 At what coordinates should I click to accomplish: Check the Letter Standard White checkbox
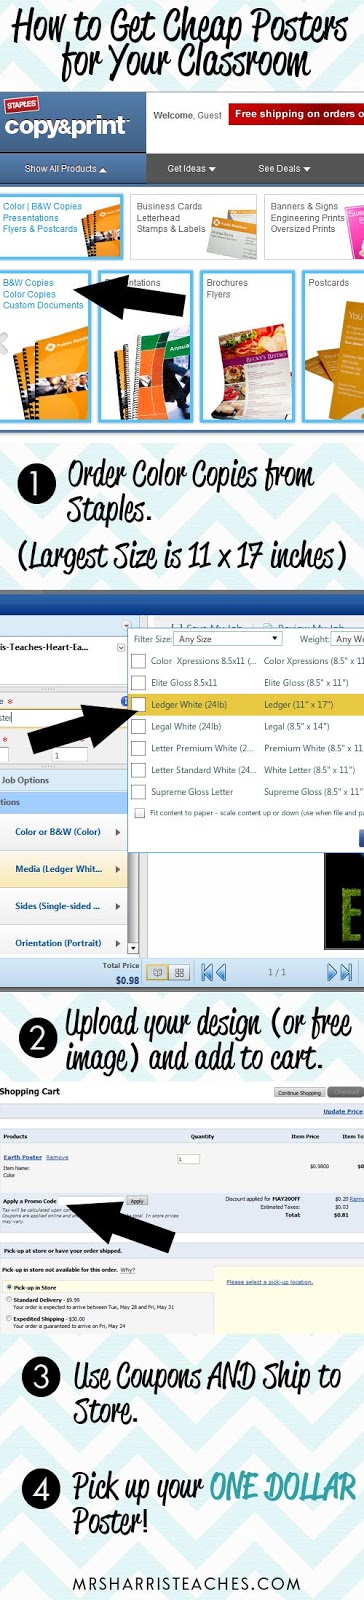pyautogui.click(x=139, y=771)
